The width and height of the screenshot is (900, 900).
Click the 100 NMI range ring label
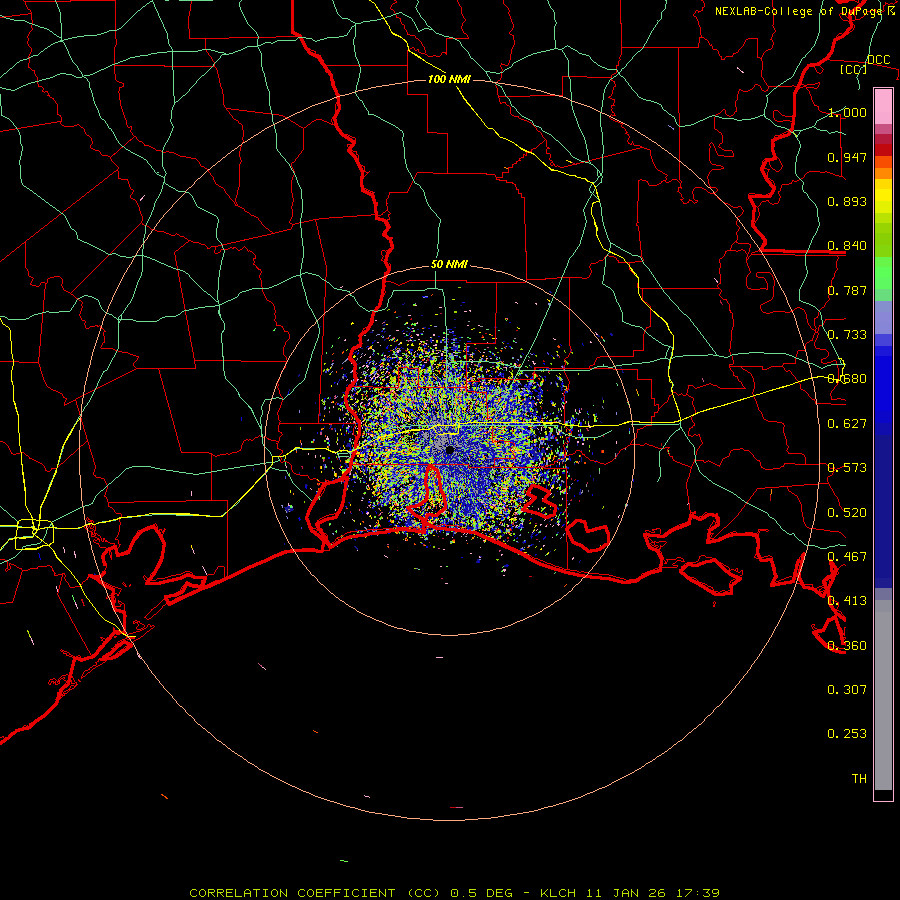point(449,79)
